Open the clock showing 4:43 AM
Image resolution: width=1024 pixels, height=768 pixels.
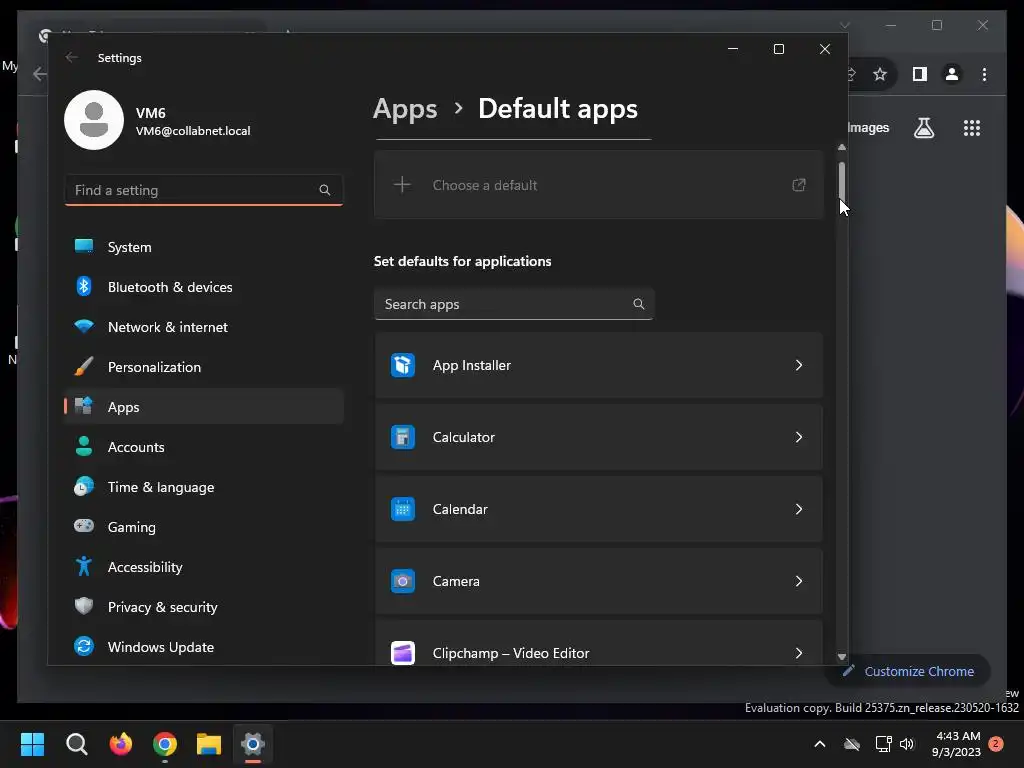click(957, 744)
